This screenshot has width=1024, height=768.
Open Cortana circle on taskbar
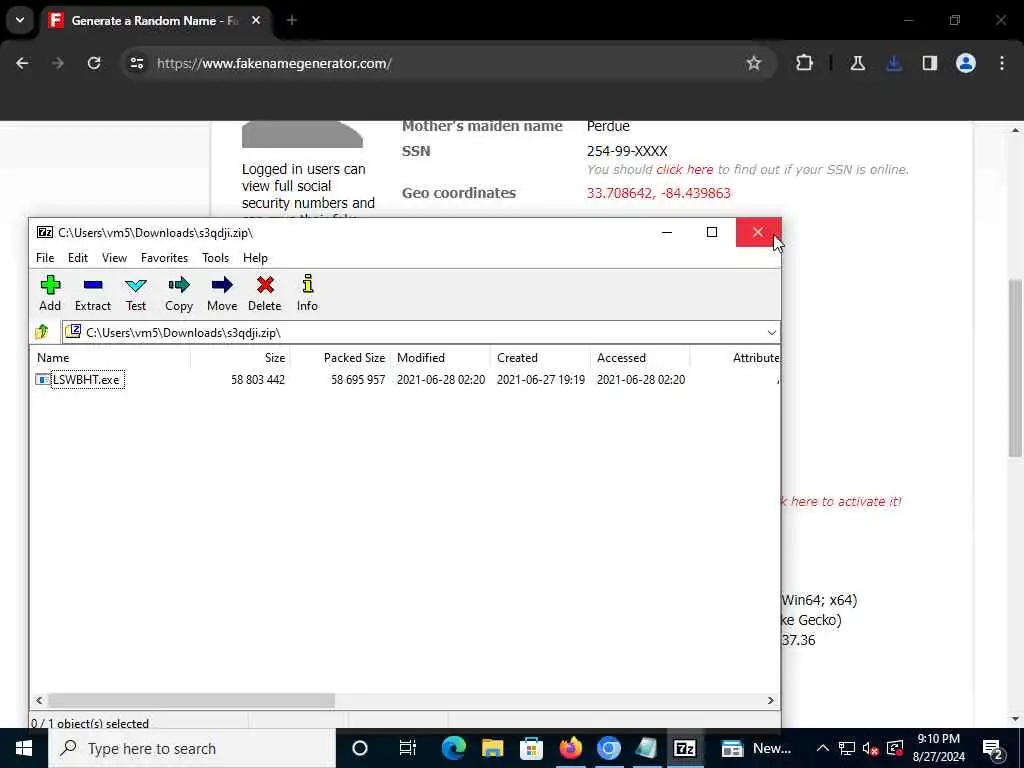(360, 748)
